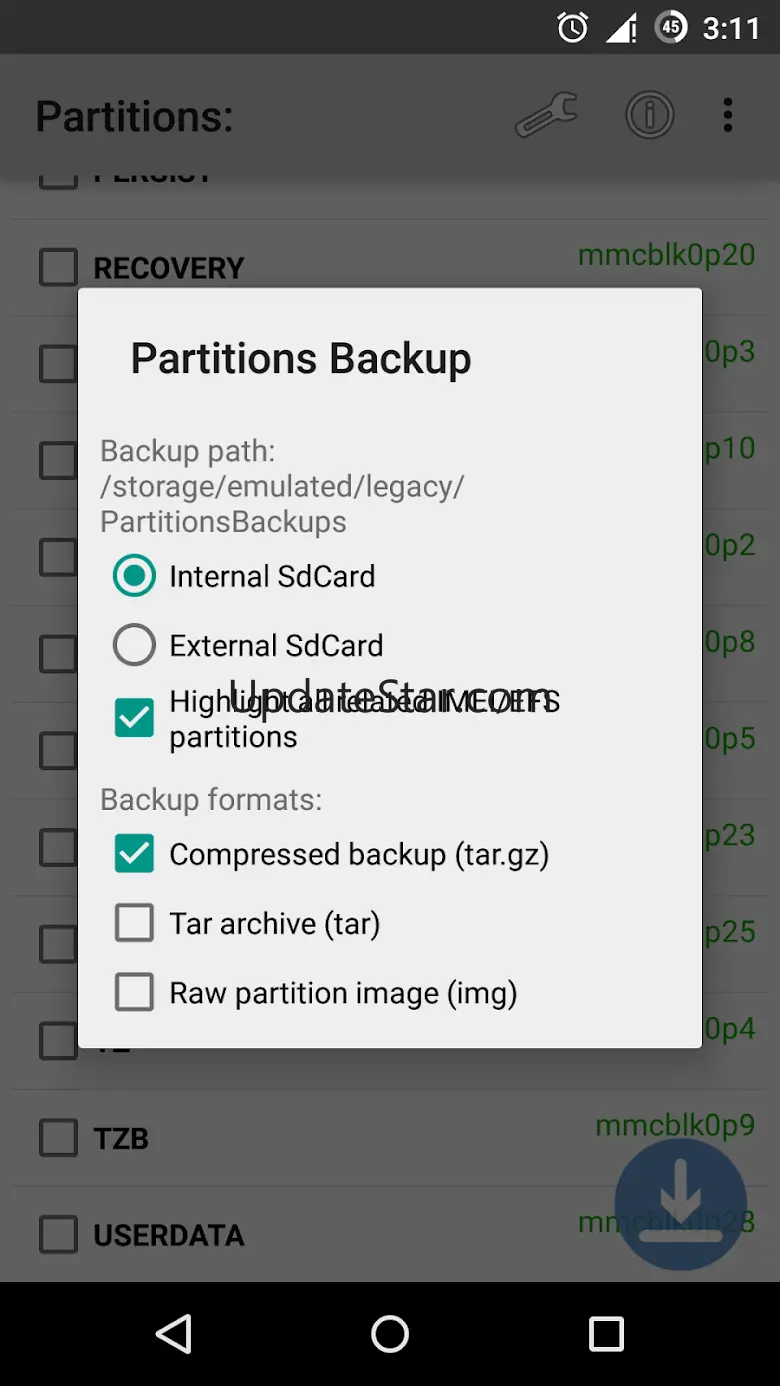Open the recent apps square button

pyautogui.click(x=606, y=1333)
